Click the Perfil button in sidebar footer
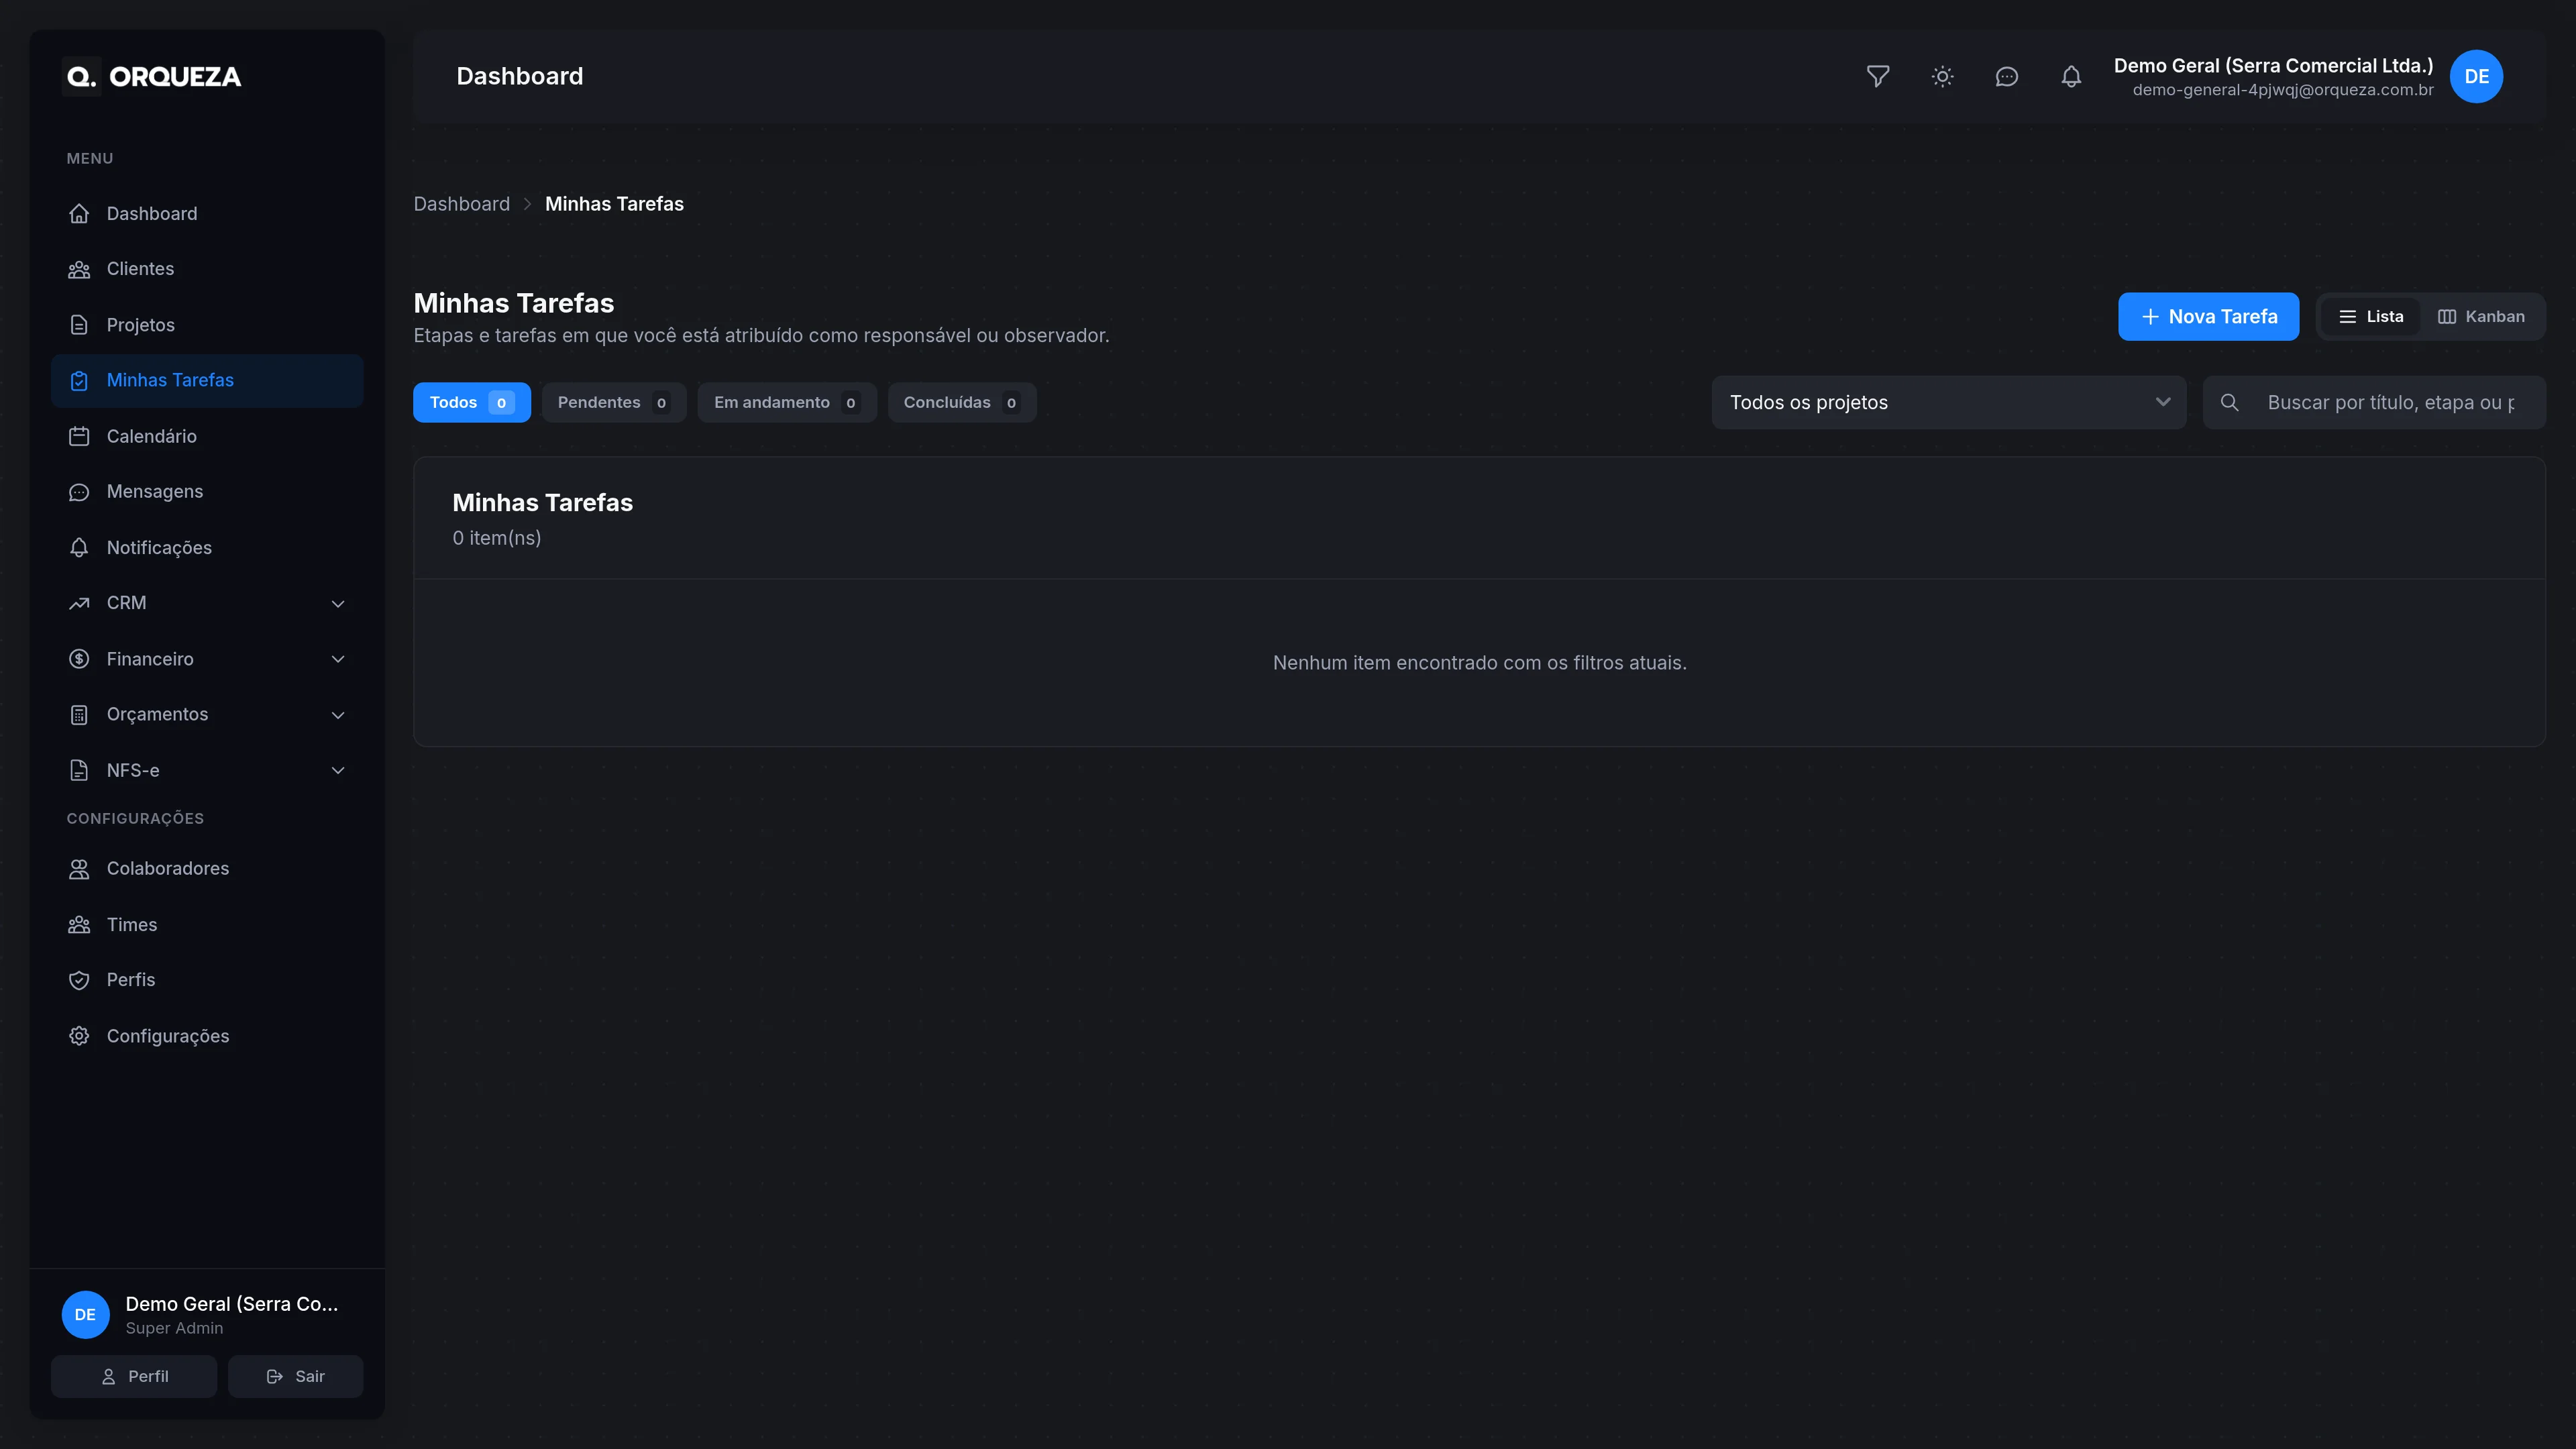This screenshot has height=1449, width=2576. click(x=134, y=1377)
